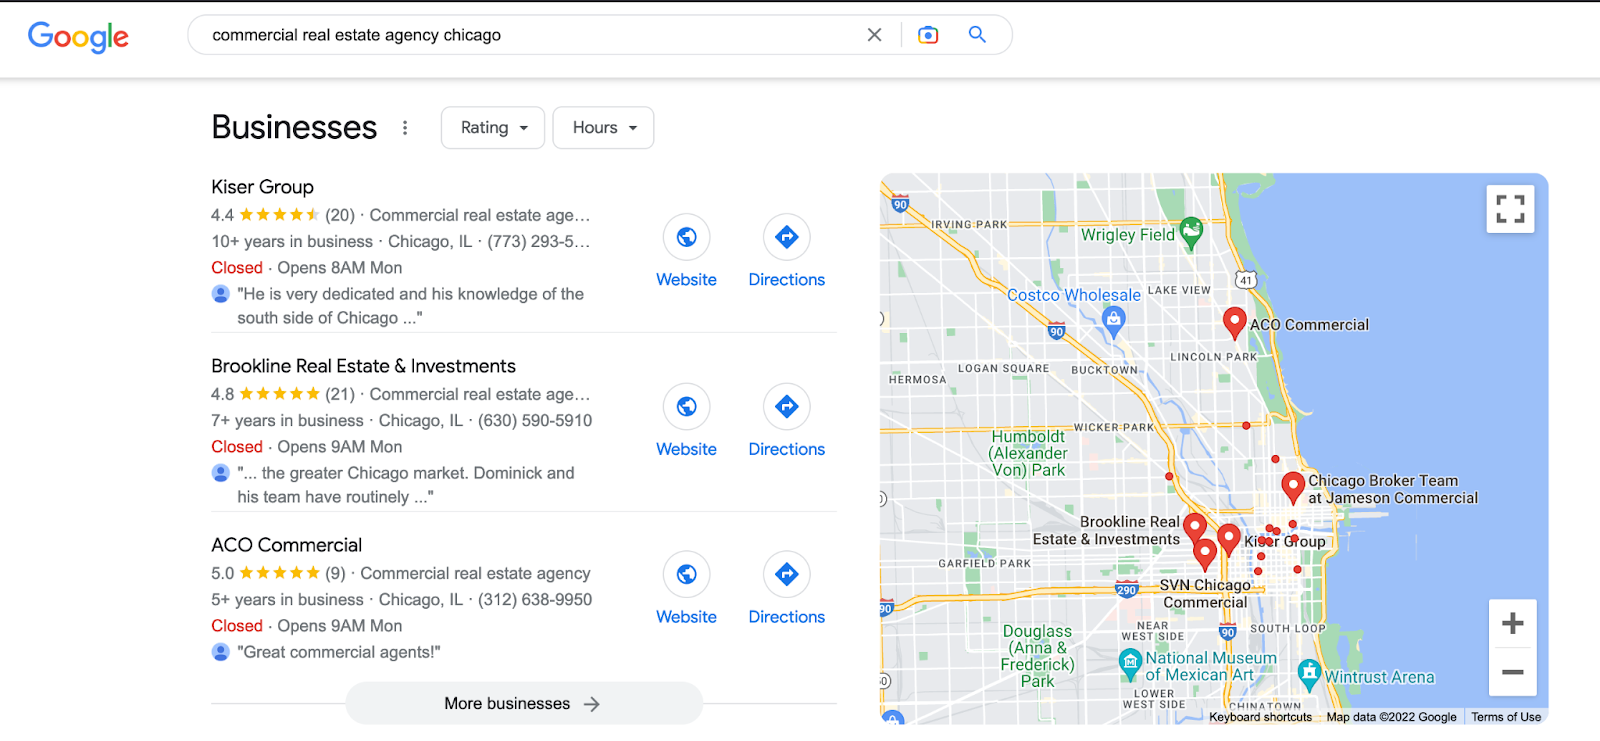Click phone number (312) 638-9950
The height and width of the screenshot is (741, 1600).
click(x=535, y=600)
